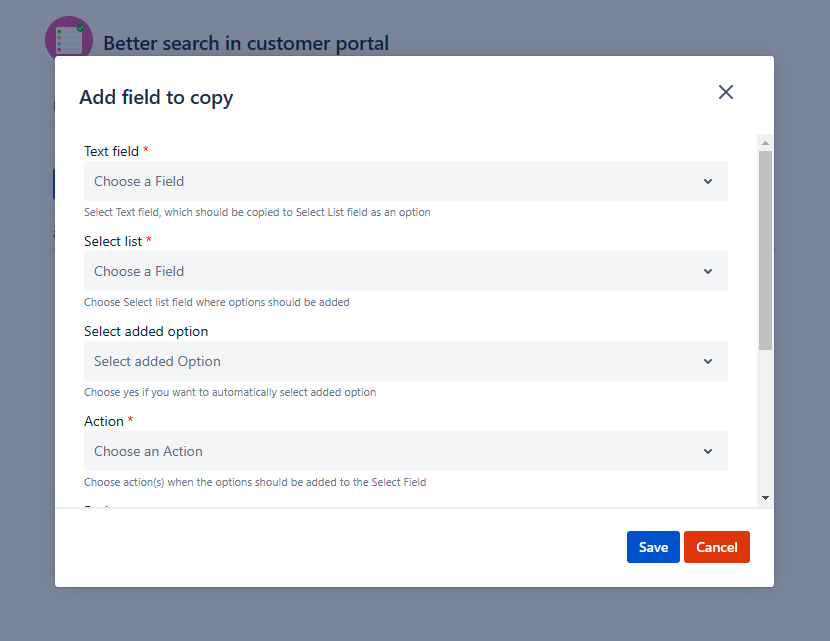
Task: Save the field copy configuration
Action: click(x=653, y=547)
